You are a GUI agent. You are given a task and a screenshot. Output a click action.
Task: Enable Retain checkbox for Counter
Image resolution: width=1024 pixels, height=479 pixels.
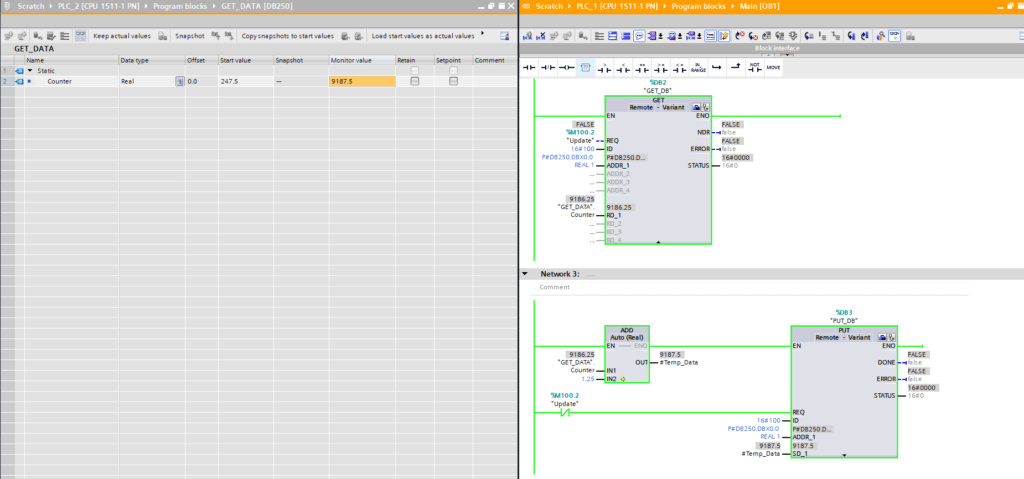click(x=415, y=81)
